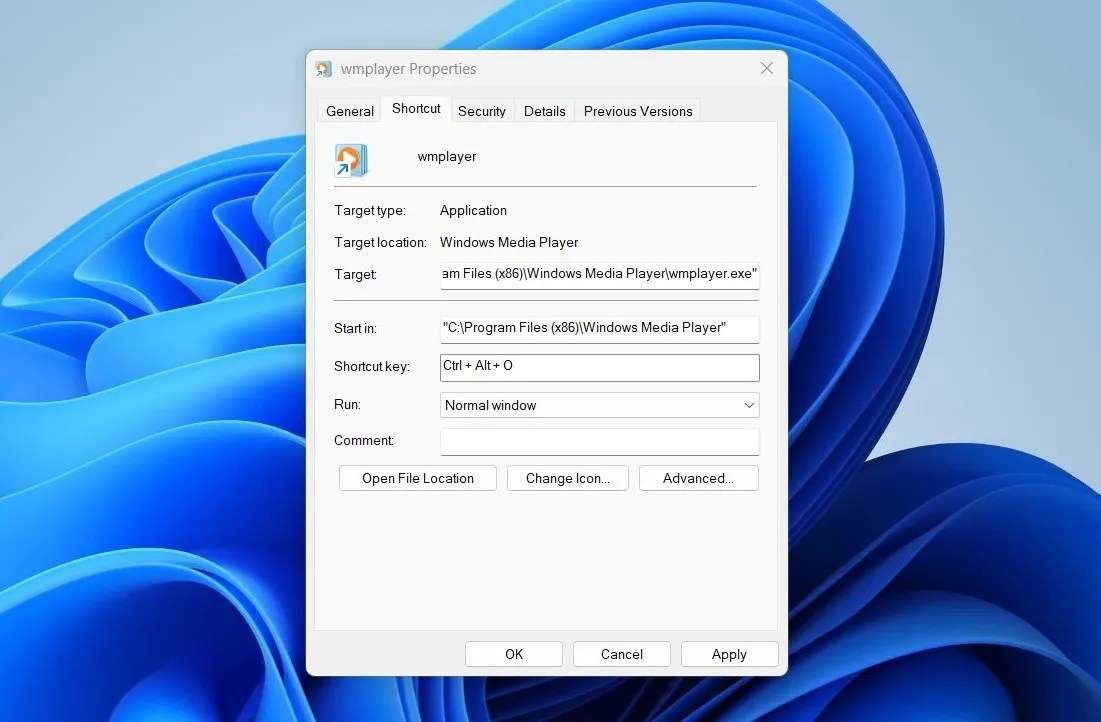
Task: Click the Windows Media Player shortcut icon
Action: (x=350, y=159)
